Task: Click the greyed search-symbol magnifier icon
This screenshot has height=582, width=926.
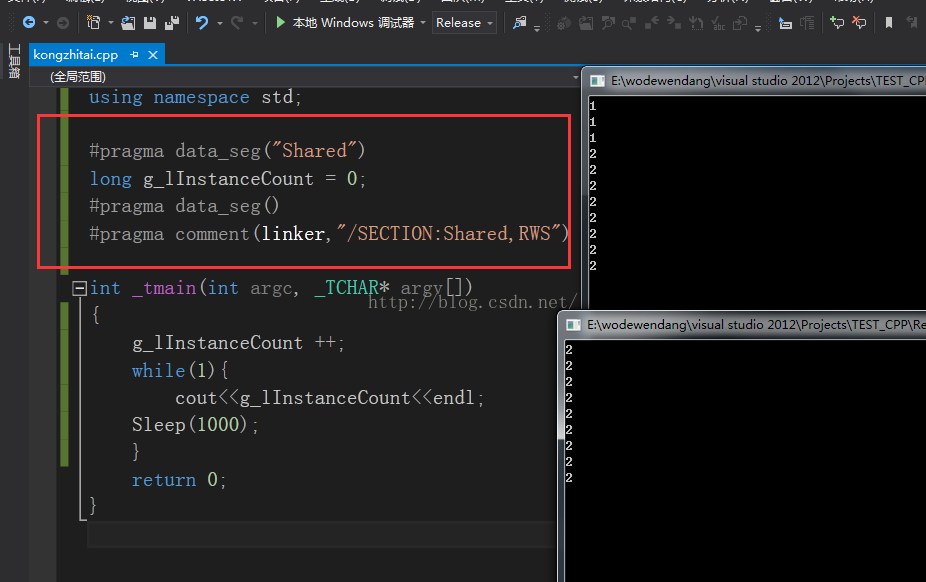Action: click(x=629, y=23)
